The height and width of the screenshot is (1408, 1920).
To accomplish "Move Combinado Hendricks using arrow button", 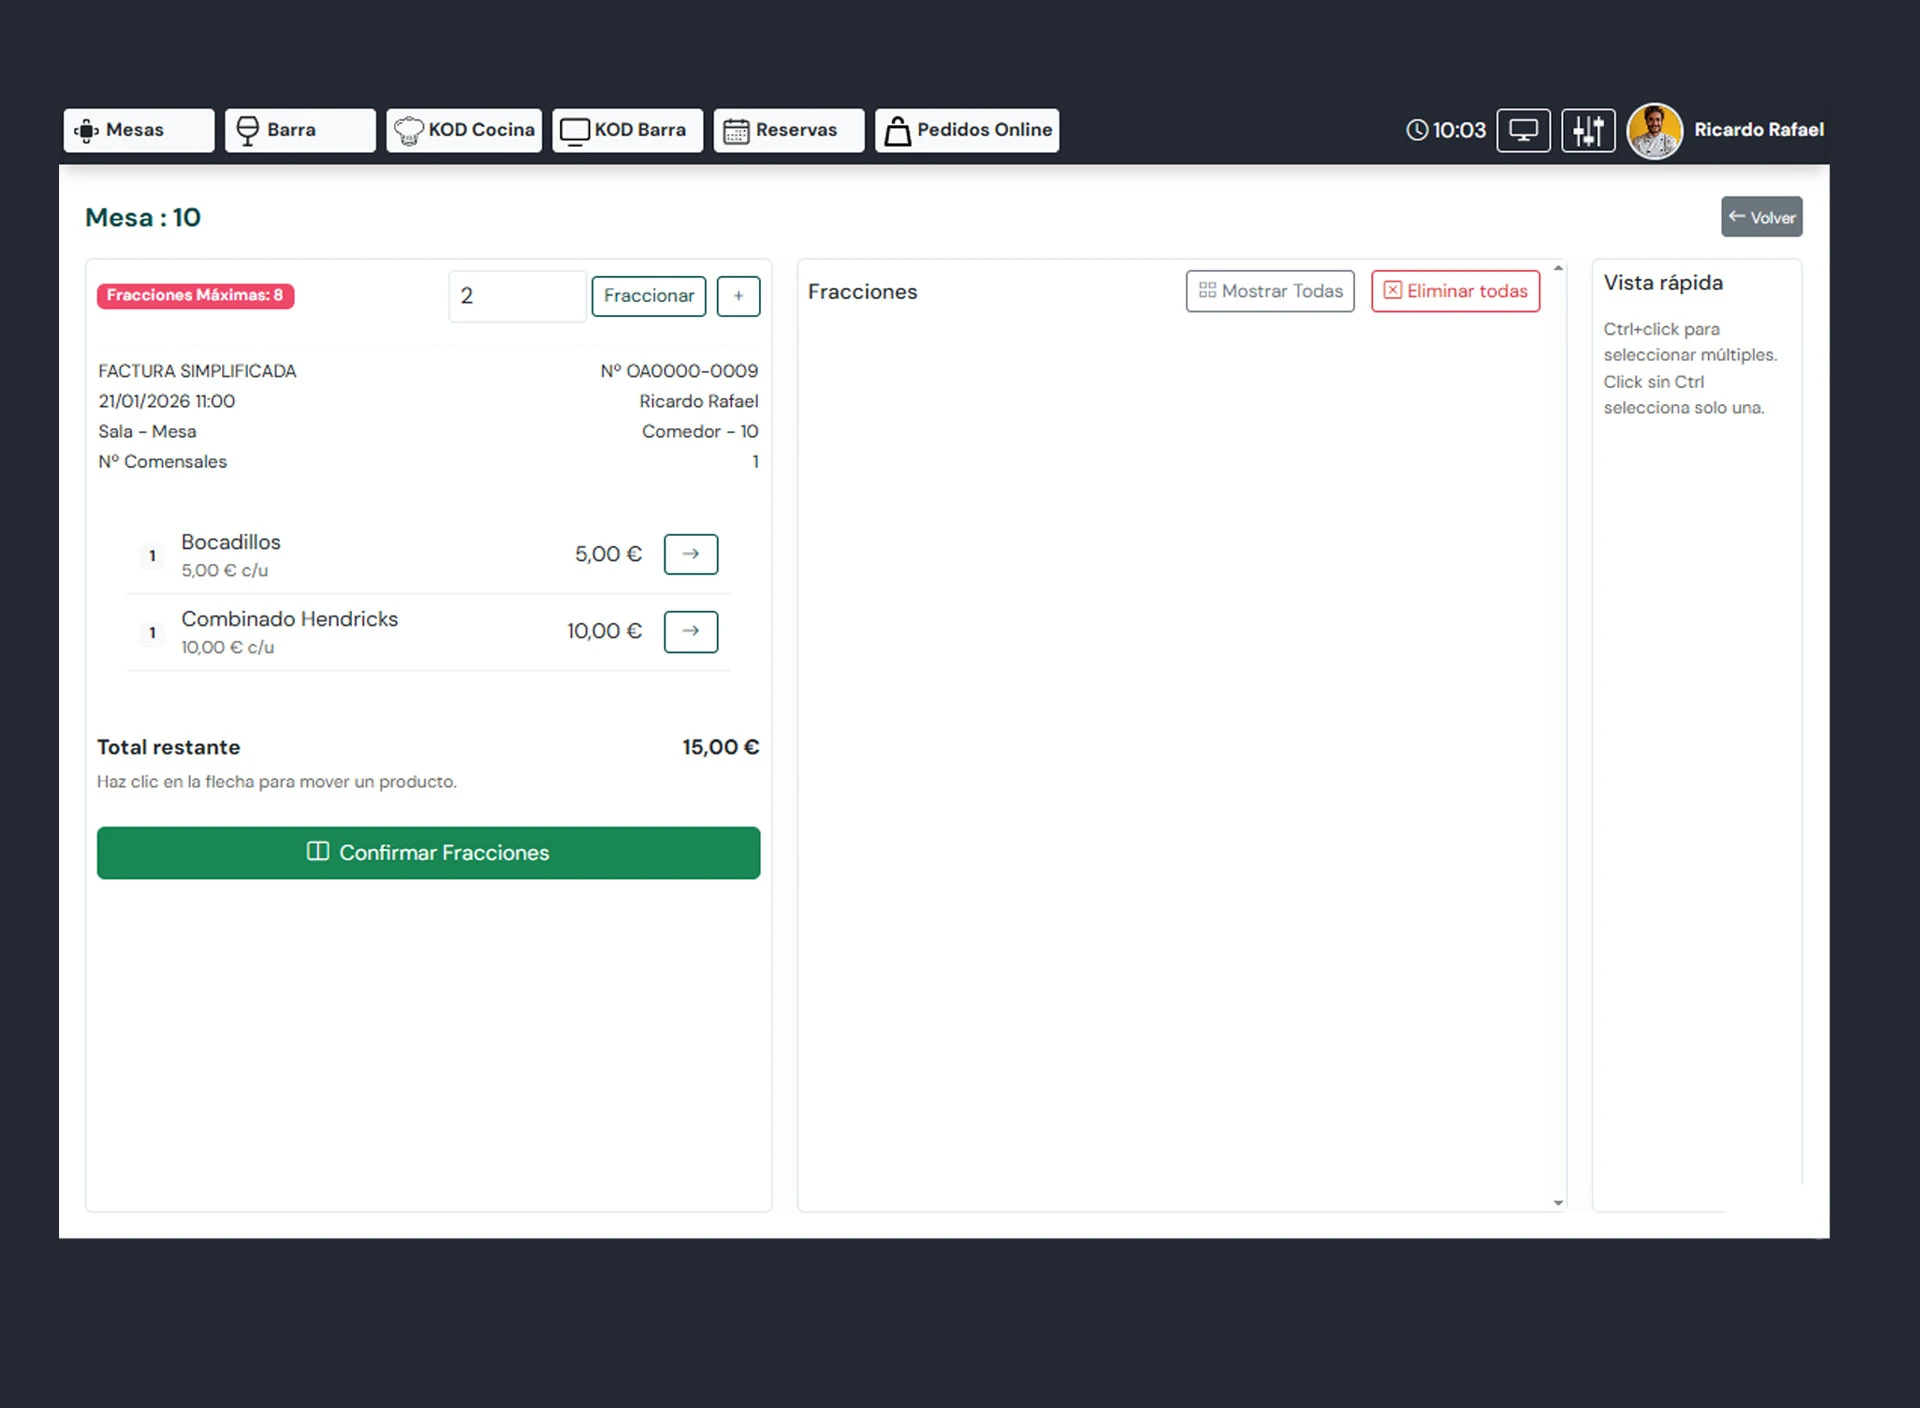I will pos(690,631).
